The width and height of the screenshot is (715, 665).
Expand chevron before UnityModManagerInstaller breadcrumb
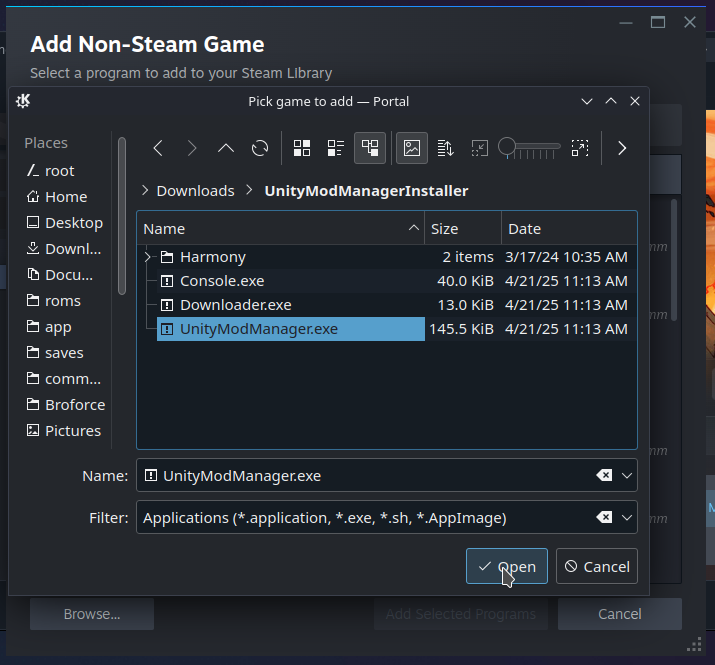tap(249, 190)
